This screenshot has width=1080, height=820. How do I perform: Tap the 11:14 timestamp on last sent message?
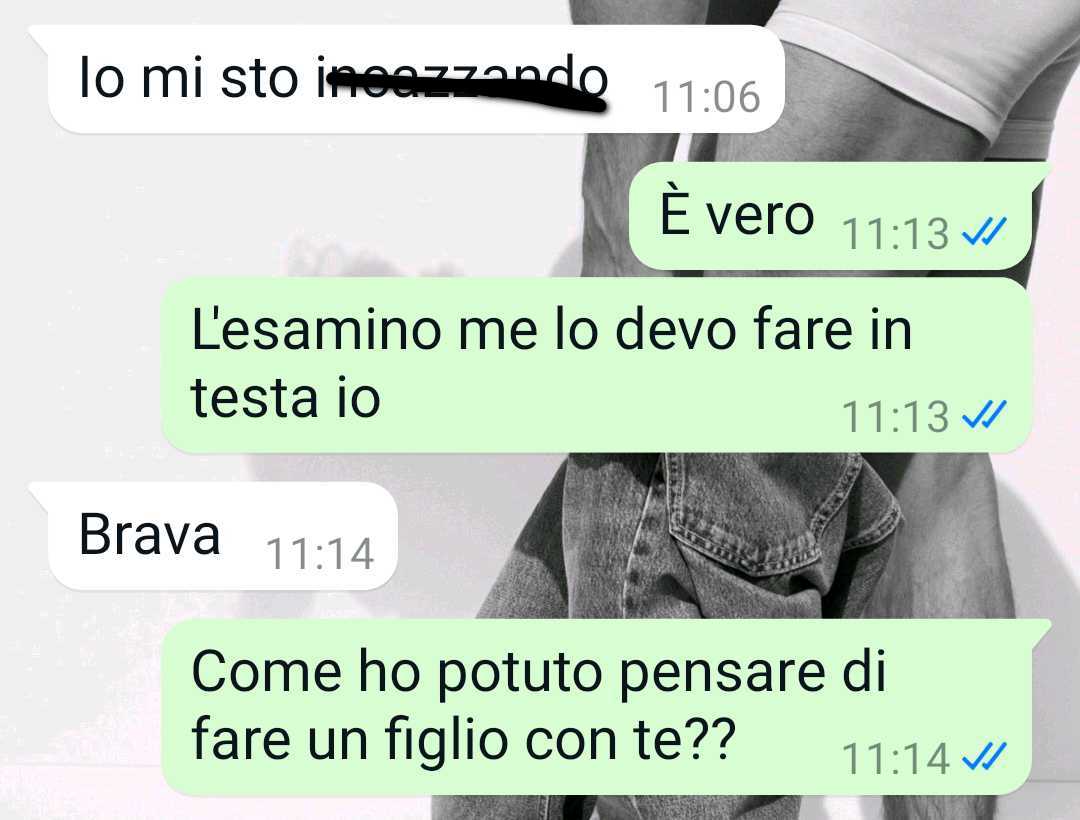tap(895, 759)
